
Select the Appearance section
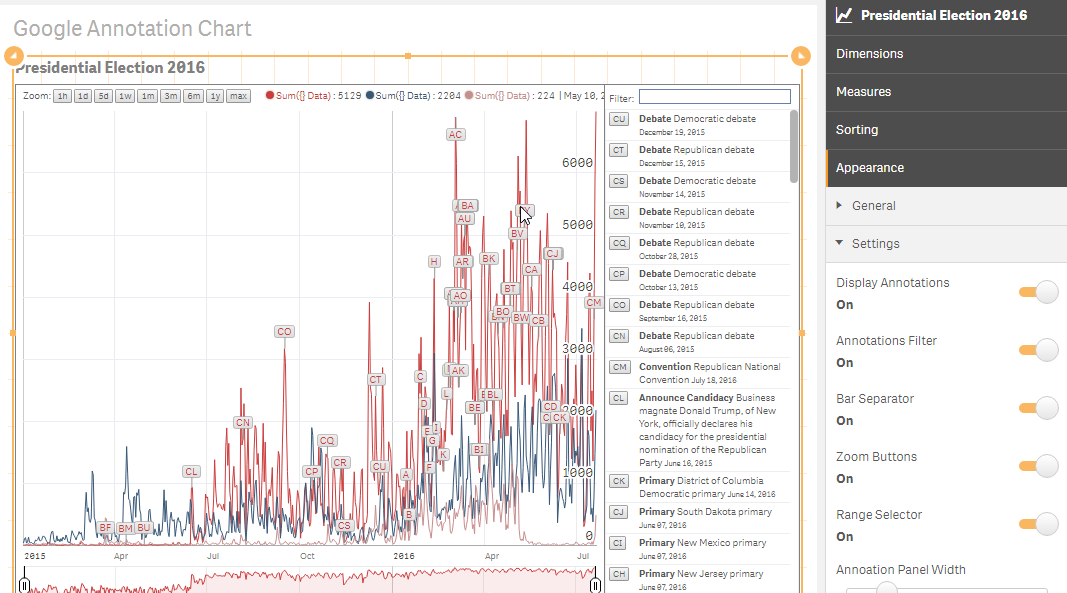click(x=947, y=168)
